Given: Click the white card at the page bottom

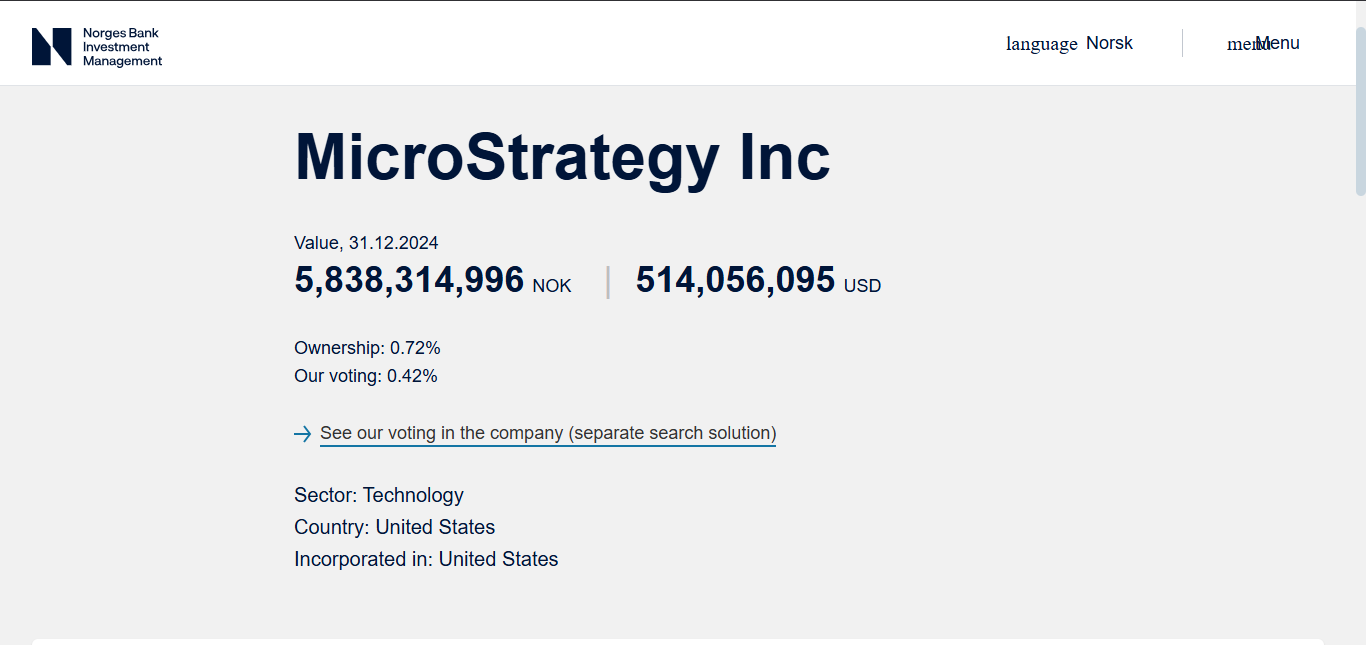Looking at the screenshot, I should (x=678, y=641).
